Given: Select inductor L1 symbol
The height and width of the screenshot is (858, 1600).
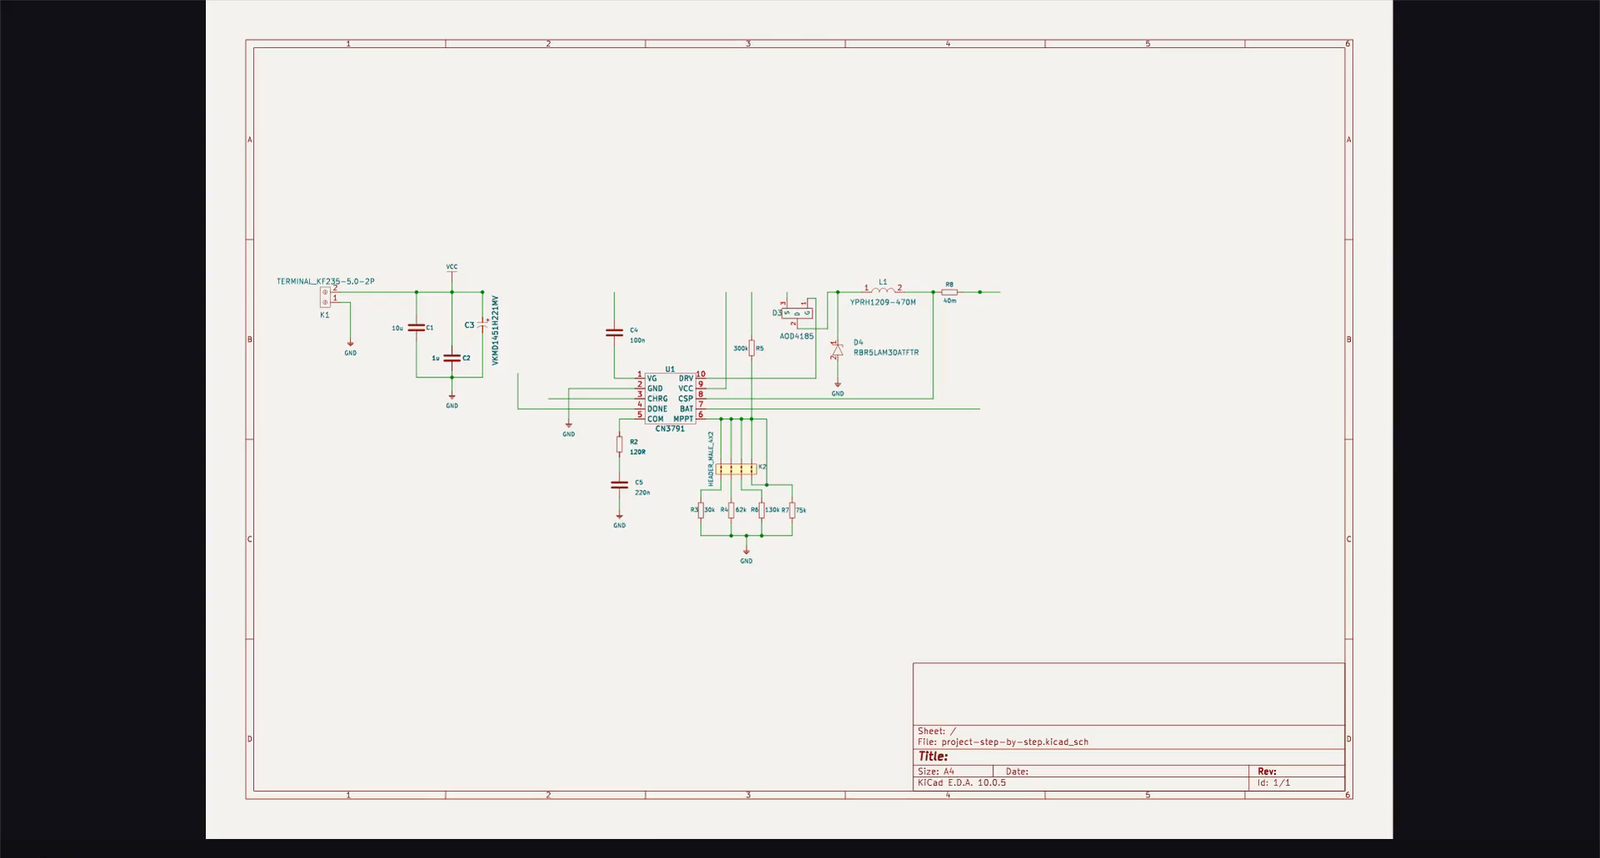Looking at the screenshot, I should pos(883,290).
